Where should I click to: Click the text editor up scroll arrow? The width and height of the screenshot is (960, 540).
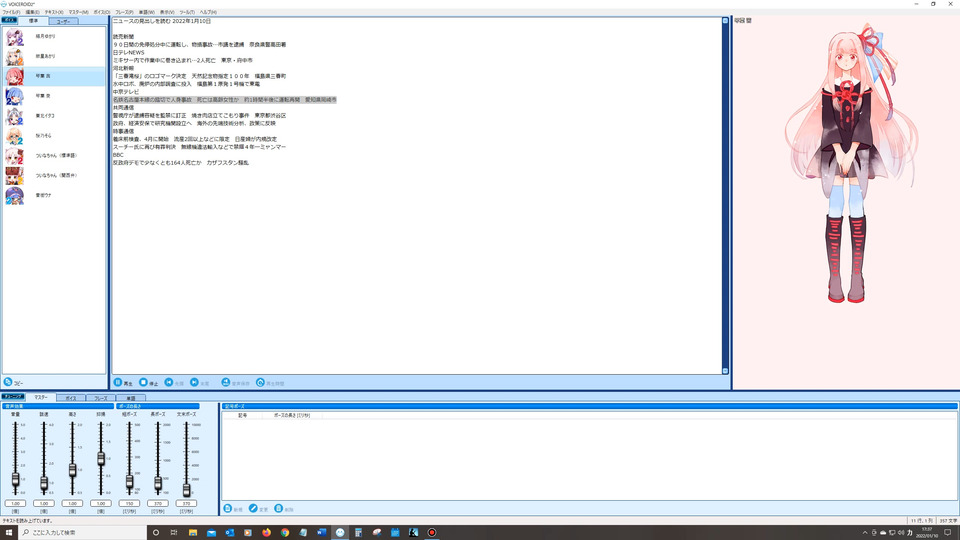(x=725, y=21)
